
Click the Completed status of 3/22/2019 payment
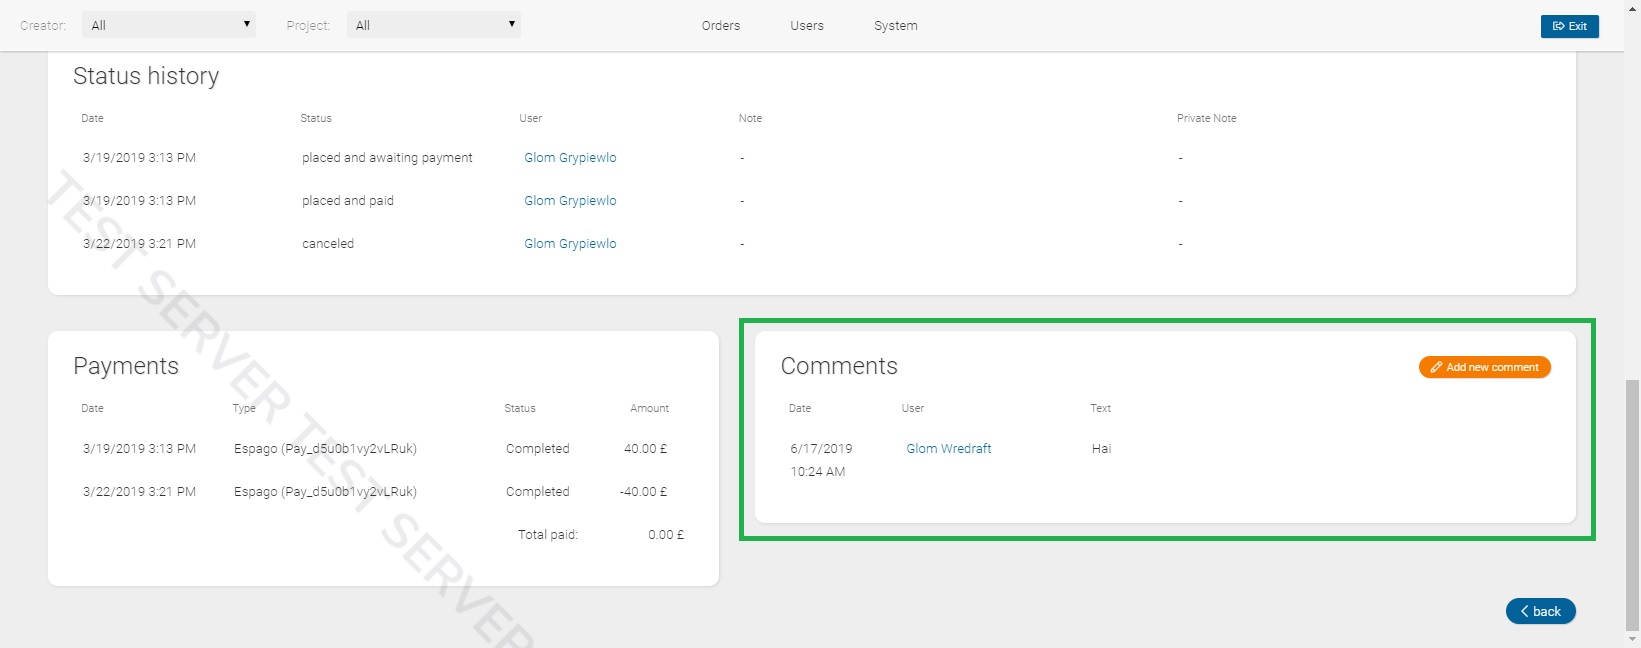tap(537, 492)
